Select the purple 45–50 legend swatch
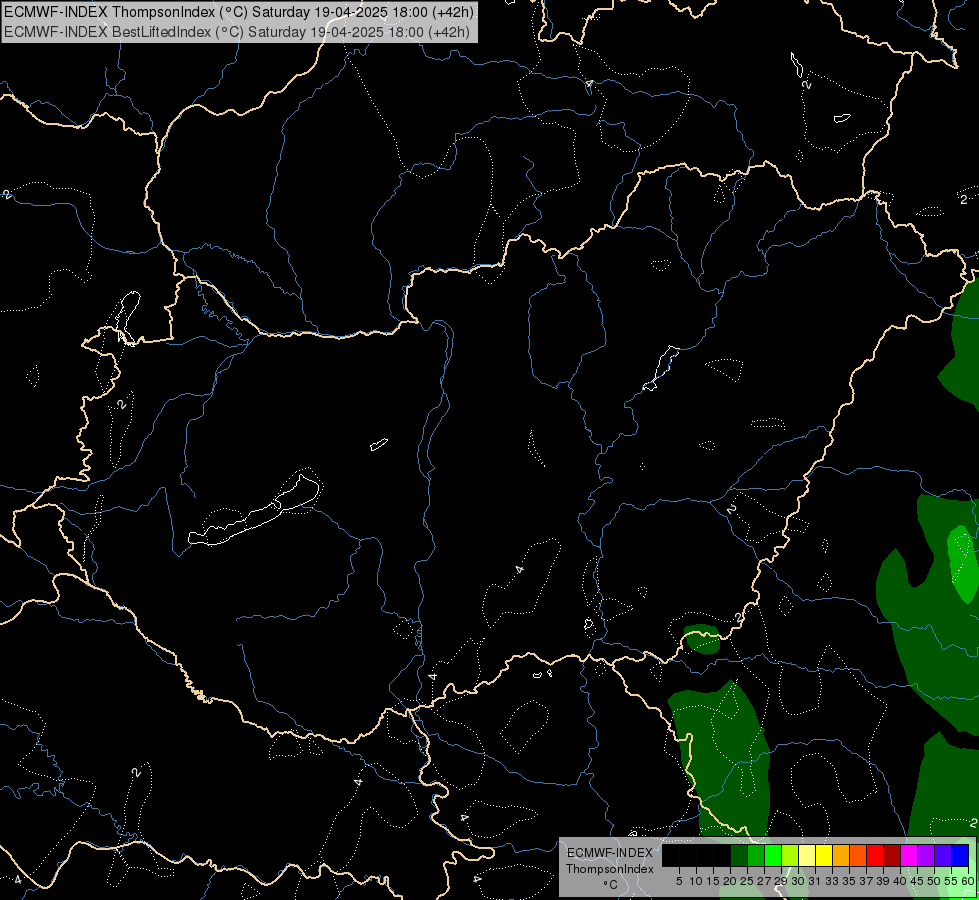Image resolution: width=979 pixels, height=900 pixels. [x=926, y=855]
